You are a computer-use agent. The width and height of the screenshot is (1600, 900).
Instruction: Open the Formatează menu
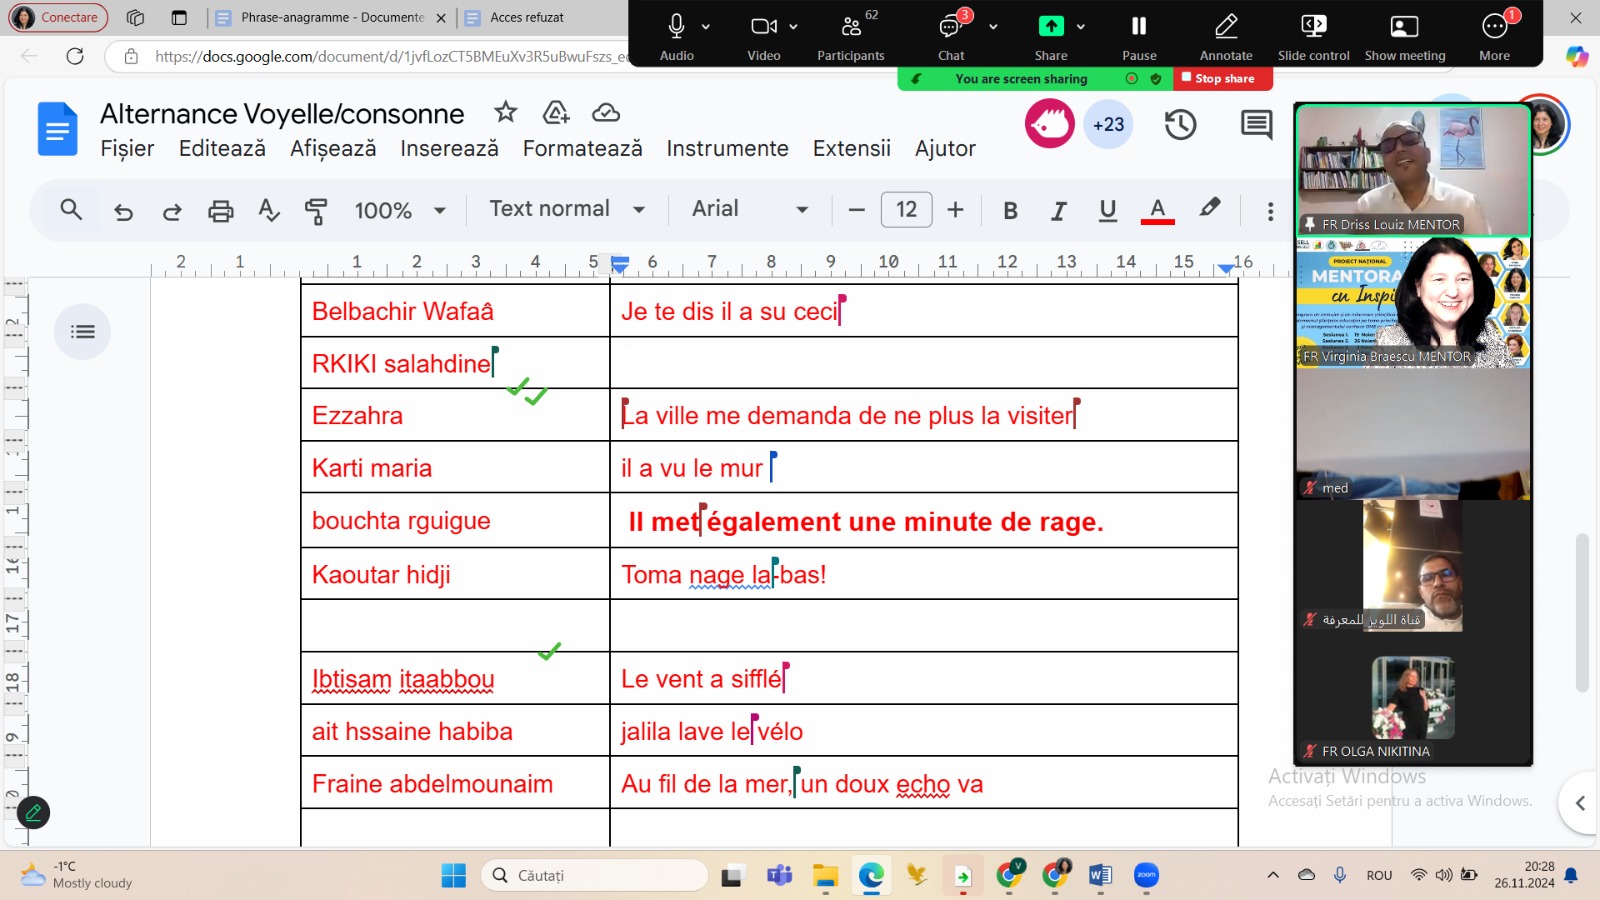pyautogui.click(x=582, y=149)
